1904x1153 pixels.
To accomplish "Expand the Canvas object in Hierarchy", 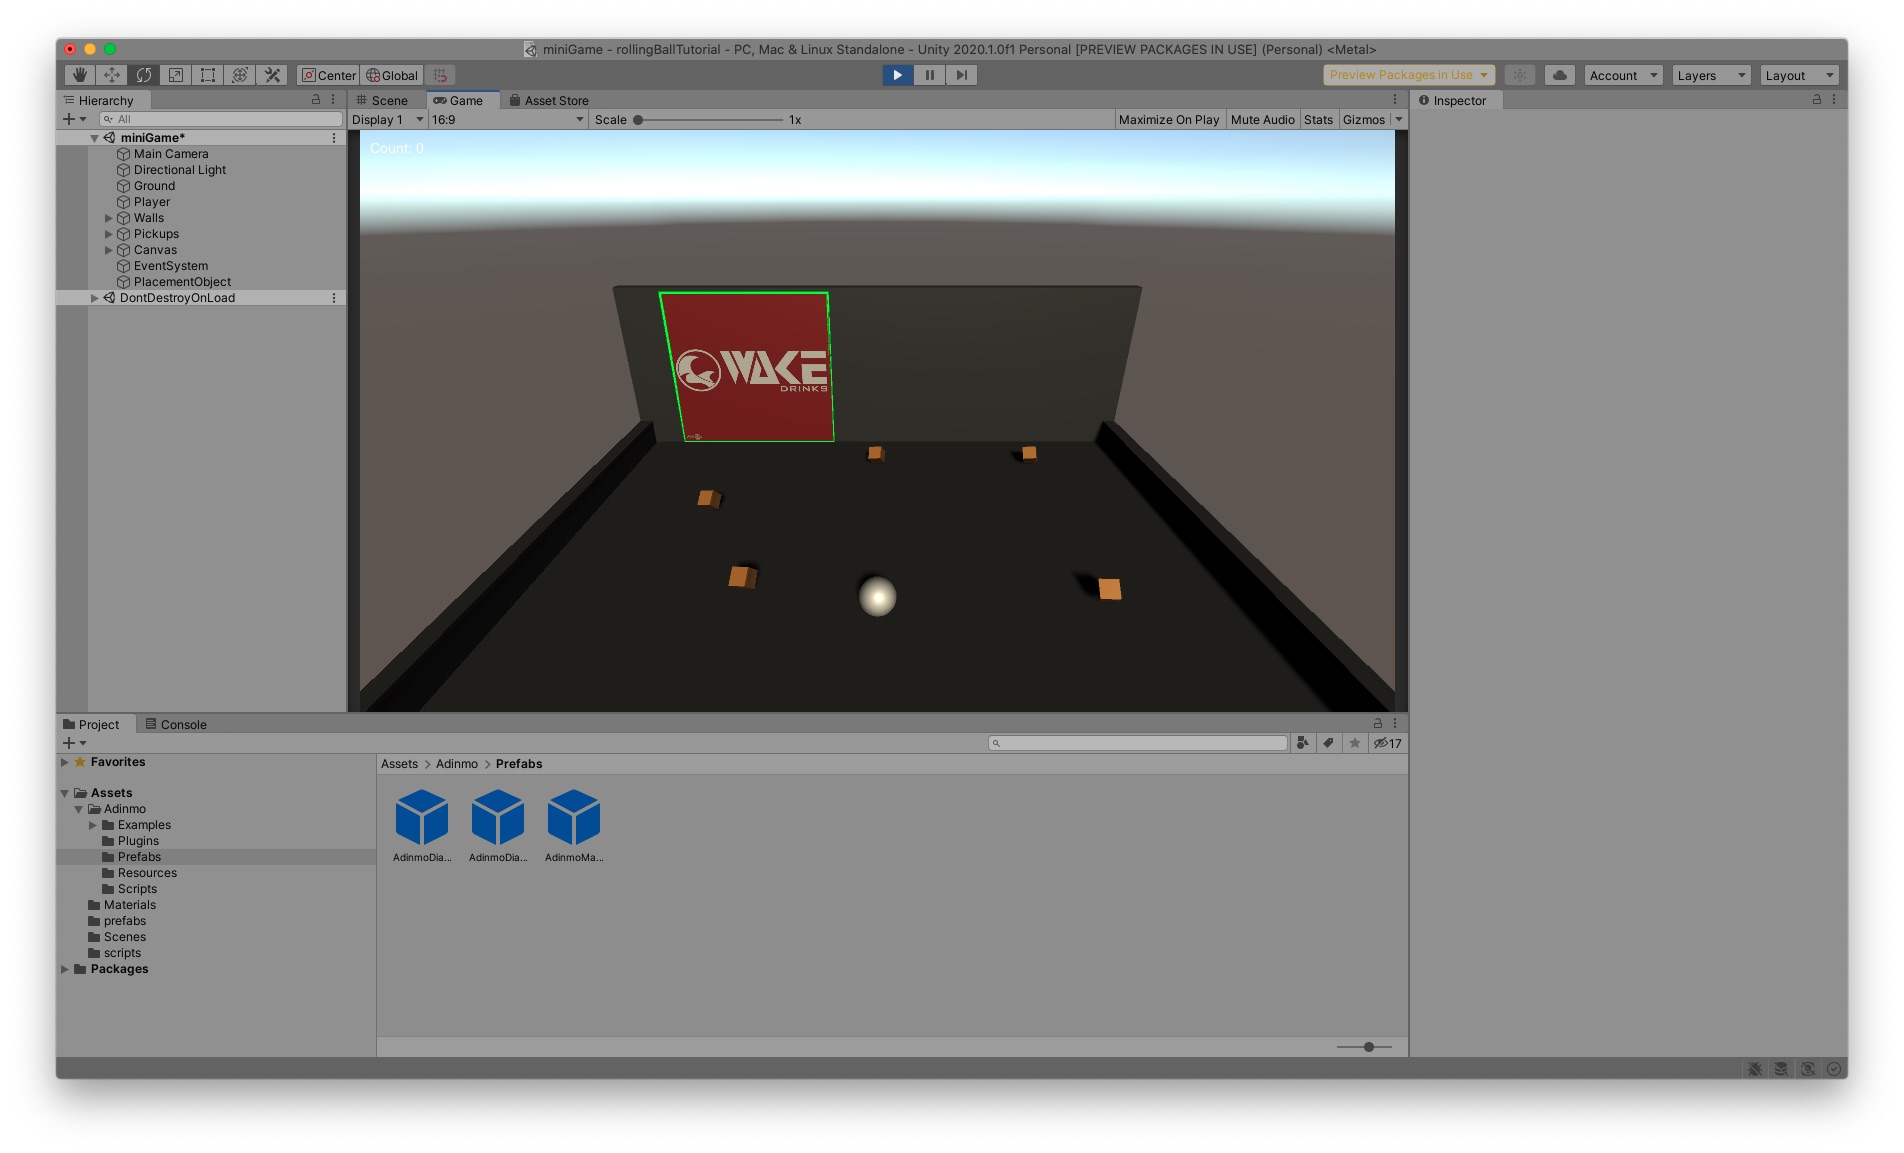I will 109,250.
